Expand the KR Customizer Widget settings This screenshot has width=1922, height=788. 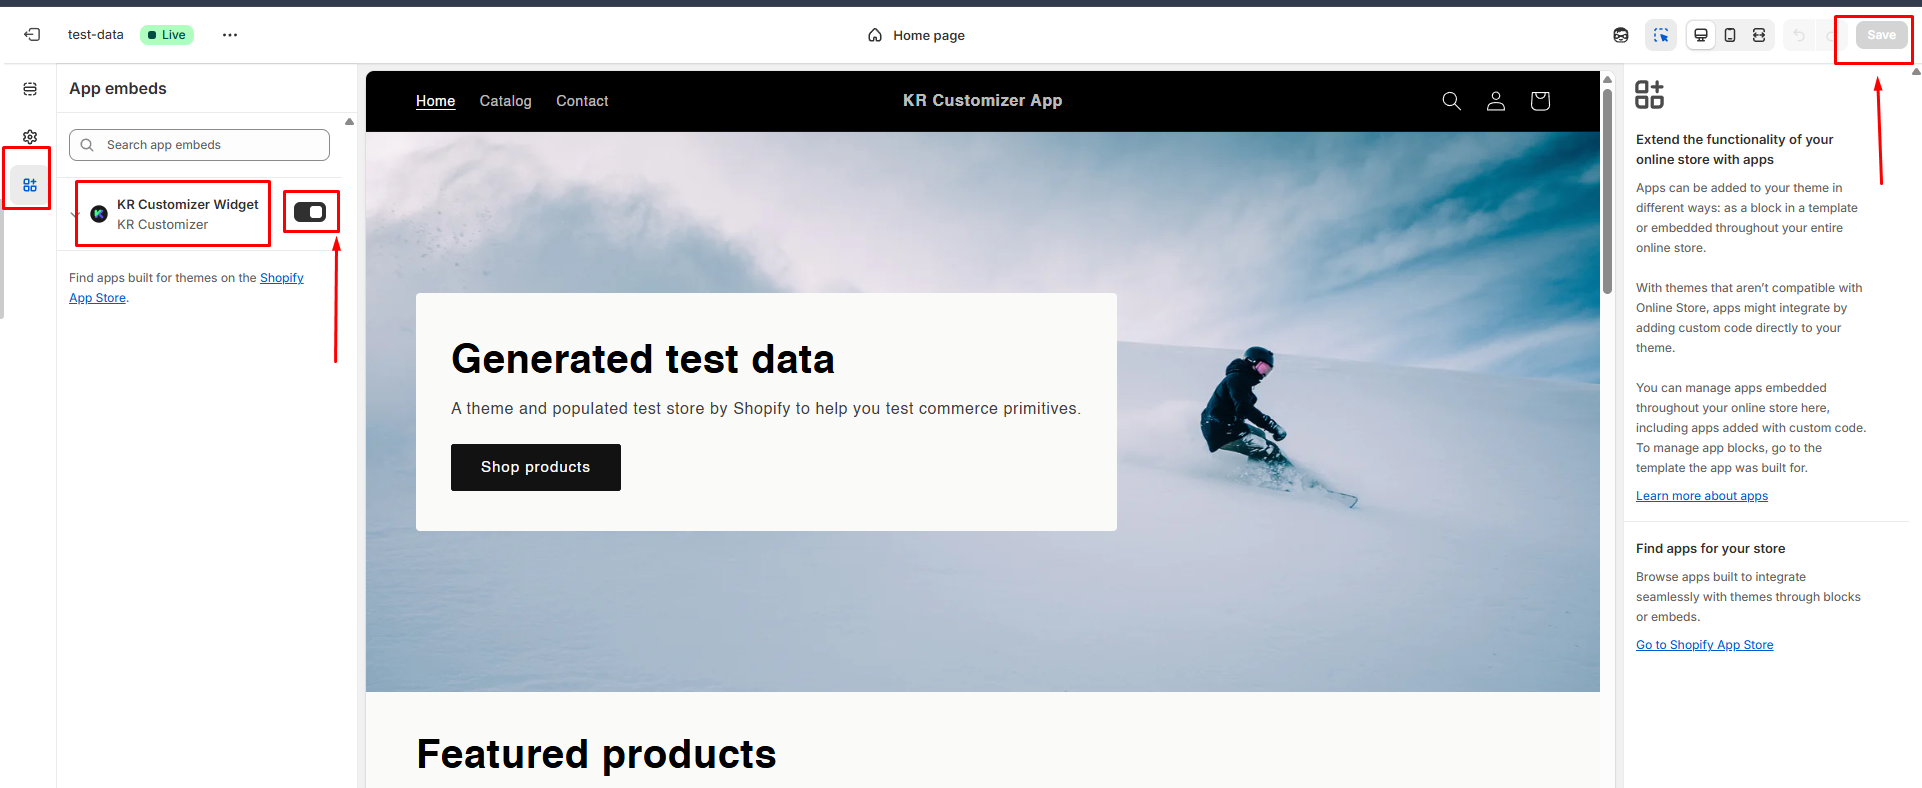(75, 214)
